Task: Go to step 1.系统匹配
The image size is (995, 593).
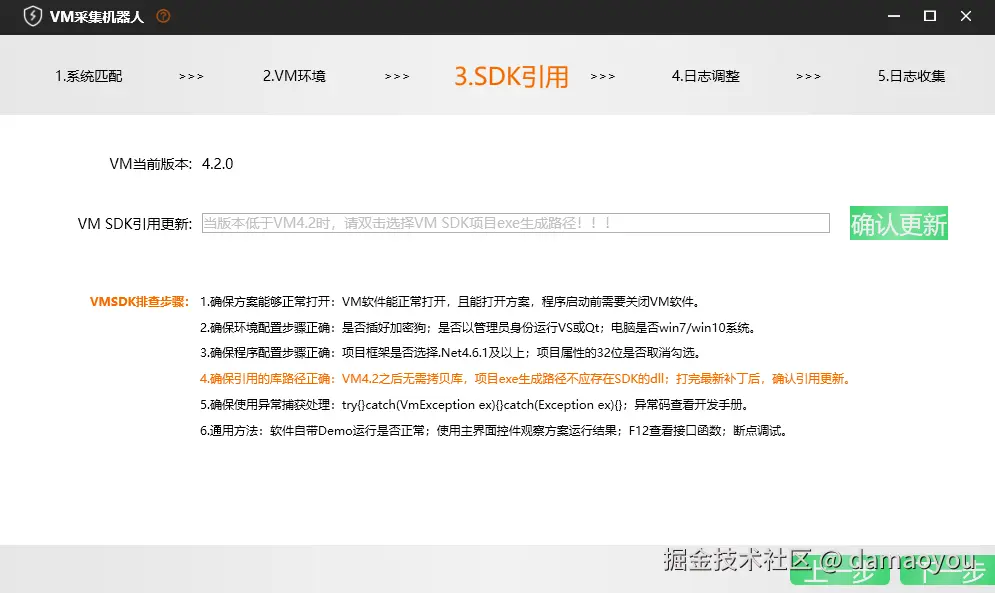Action: (88, 76)
